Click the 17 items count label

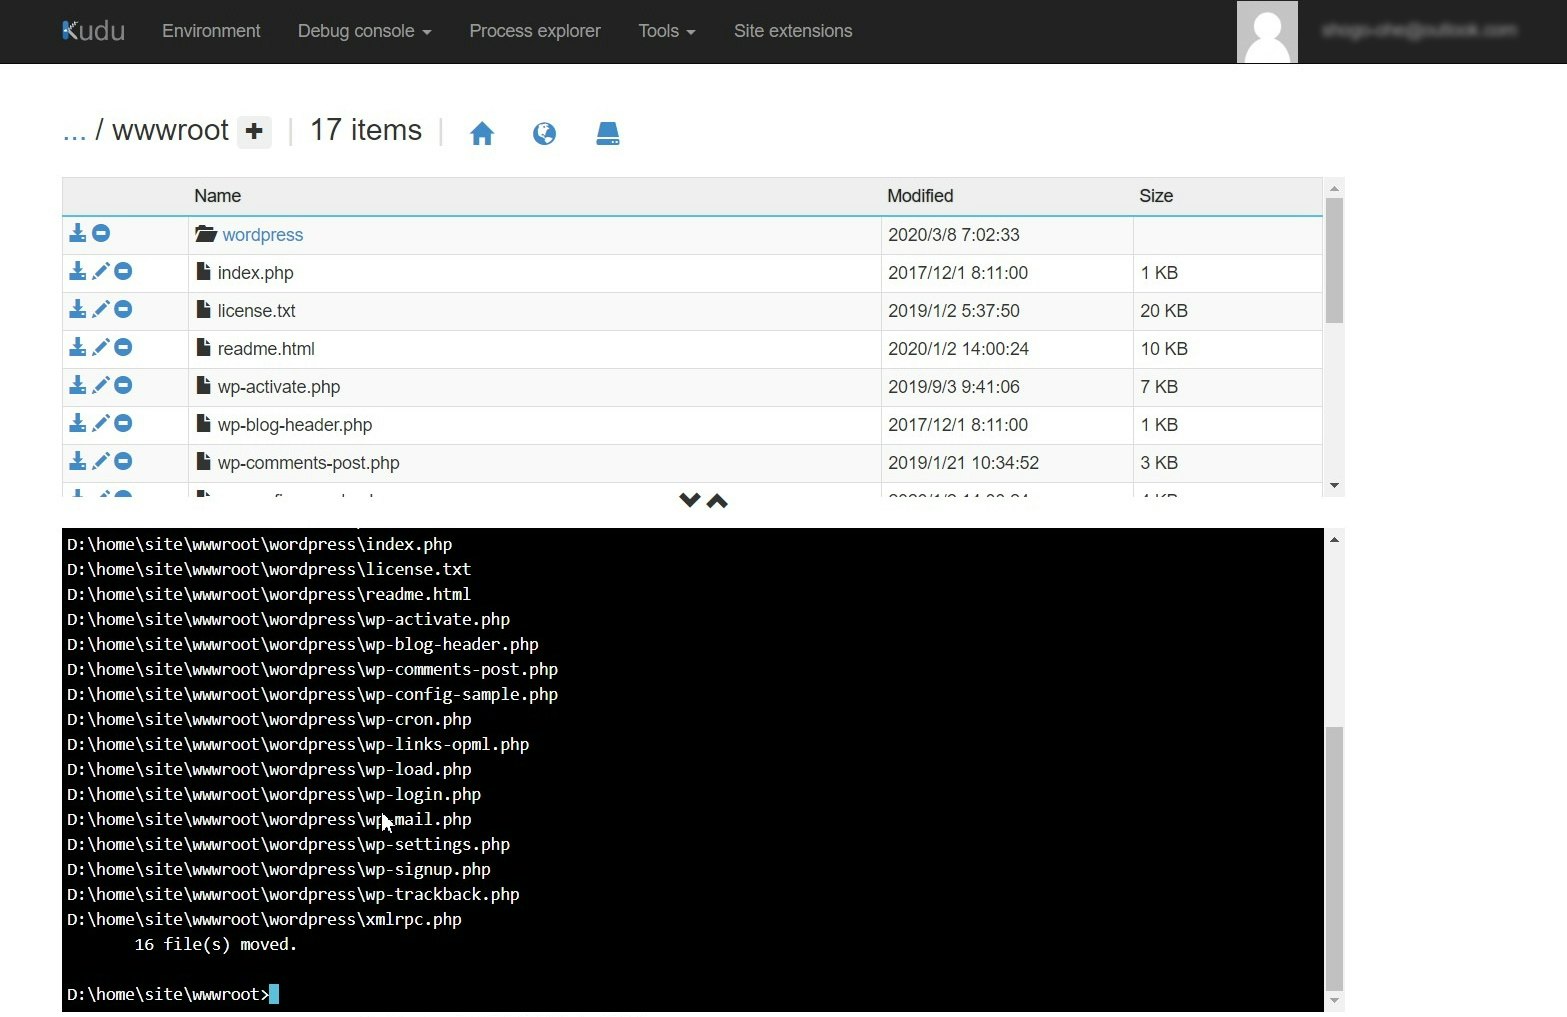click(366, 130)
